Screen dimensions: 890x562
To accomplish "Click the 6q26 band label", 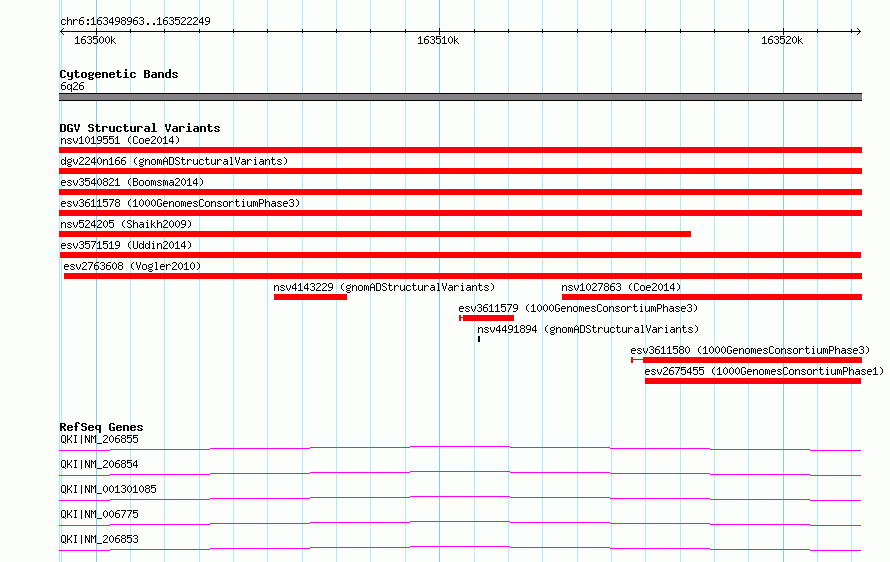I will (72, 86).
